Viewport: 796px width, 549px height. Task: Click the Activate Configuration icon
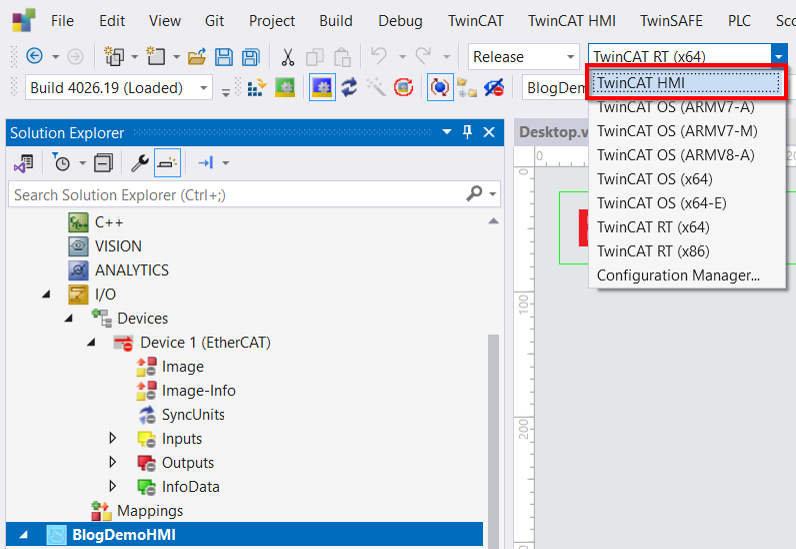(256, 88)
